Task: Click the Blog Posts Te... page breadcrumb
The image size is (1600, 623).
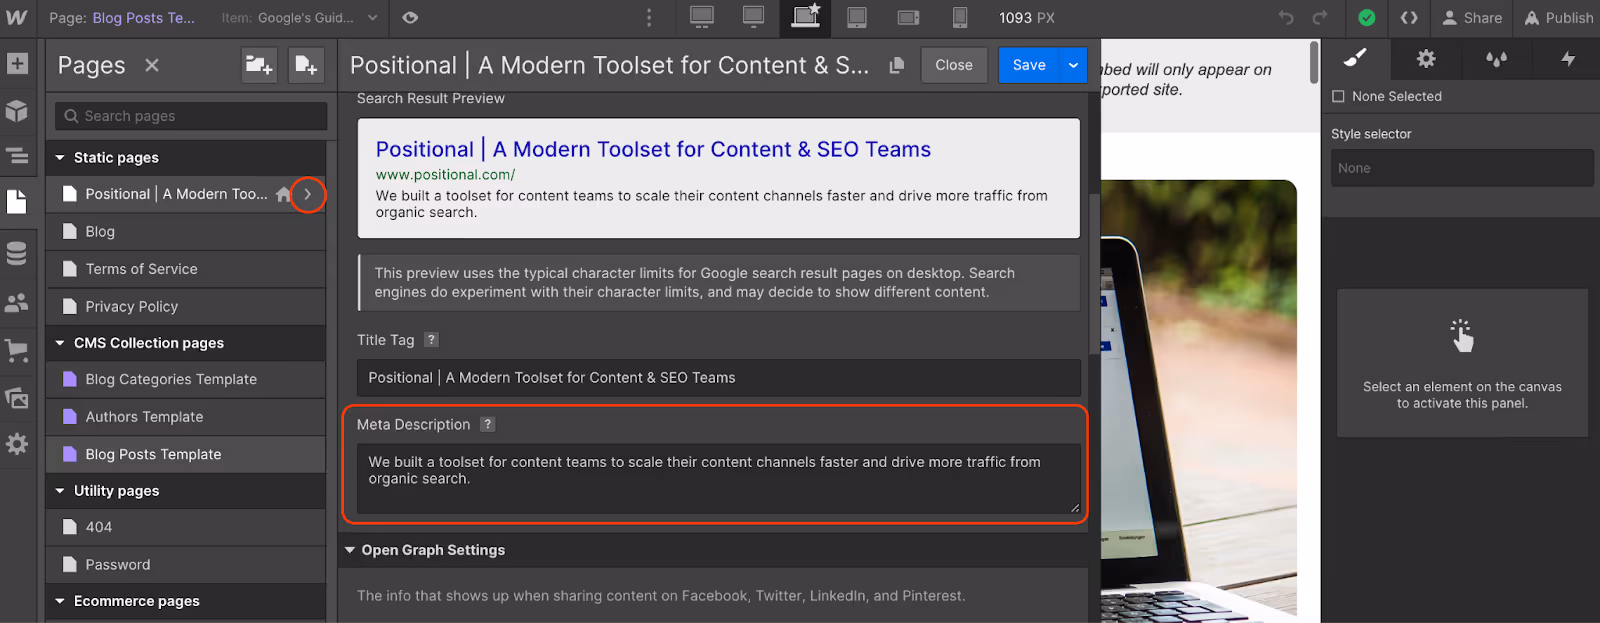Action: [x=143, y=18]
